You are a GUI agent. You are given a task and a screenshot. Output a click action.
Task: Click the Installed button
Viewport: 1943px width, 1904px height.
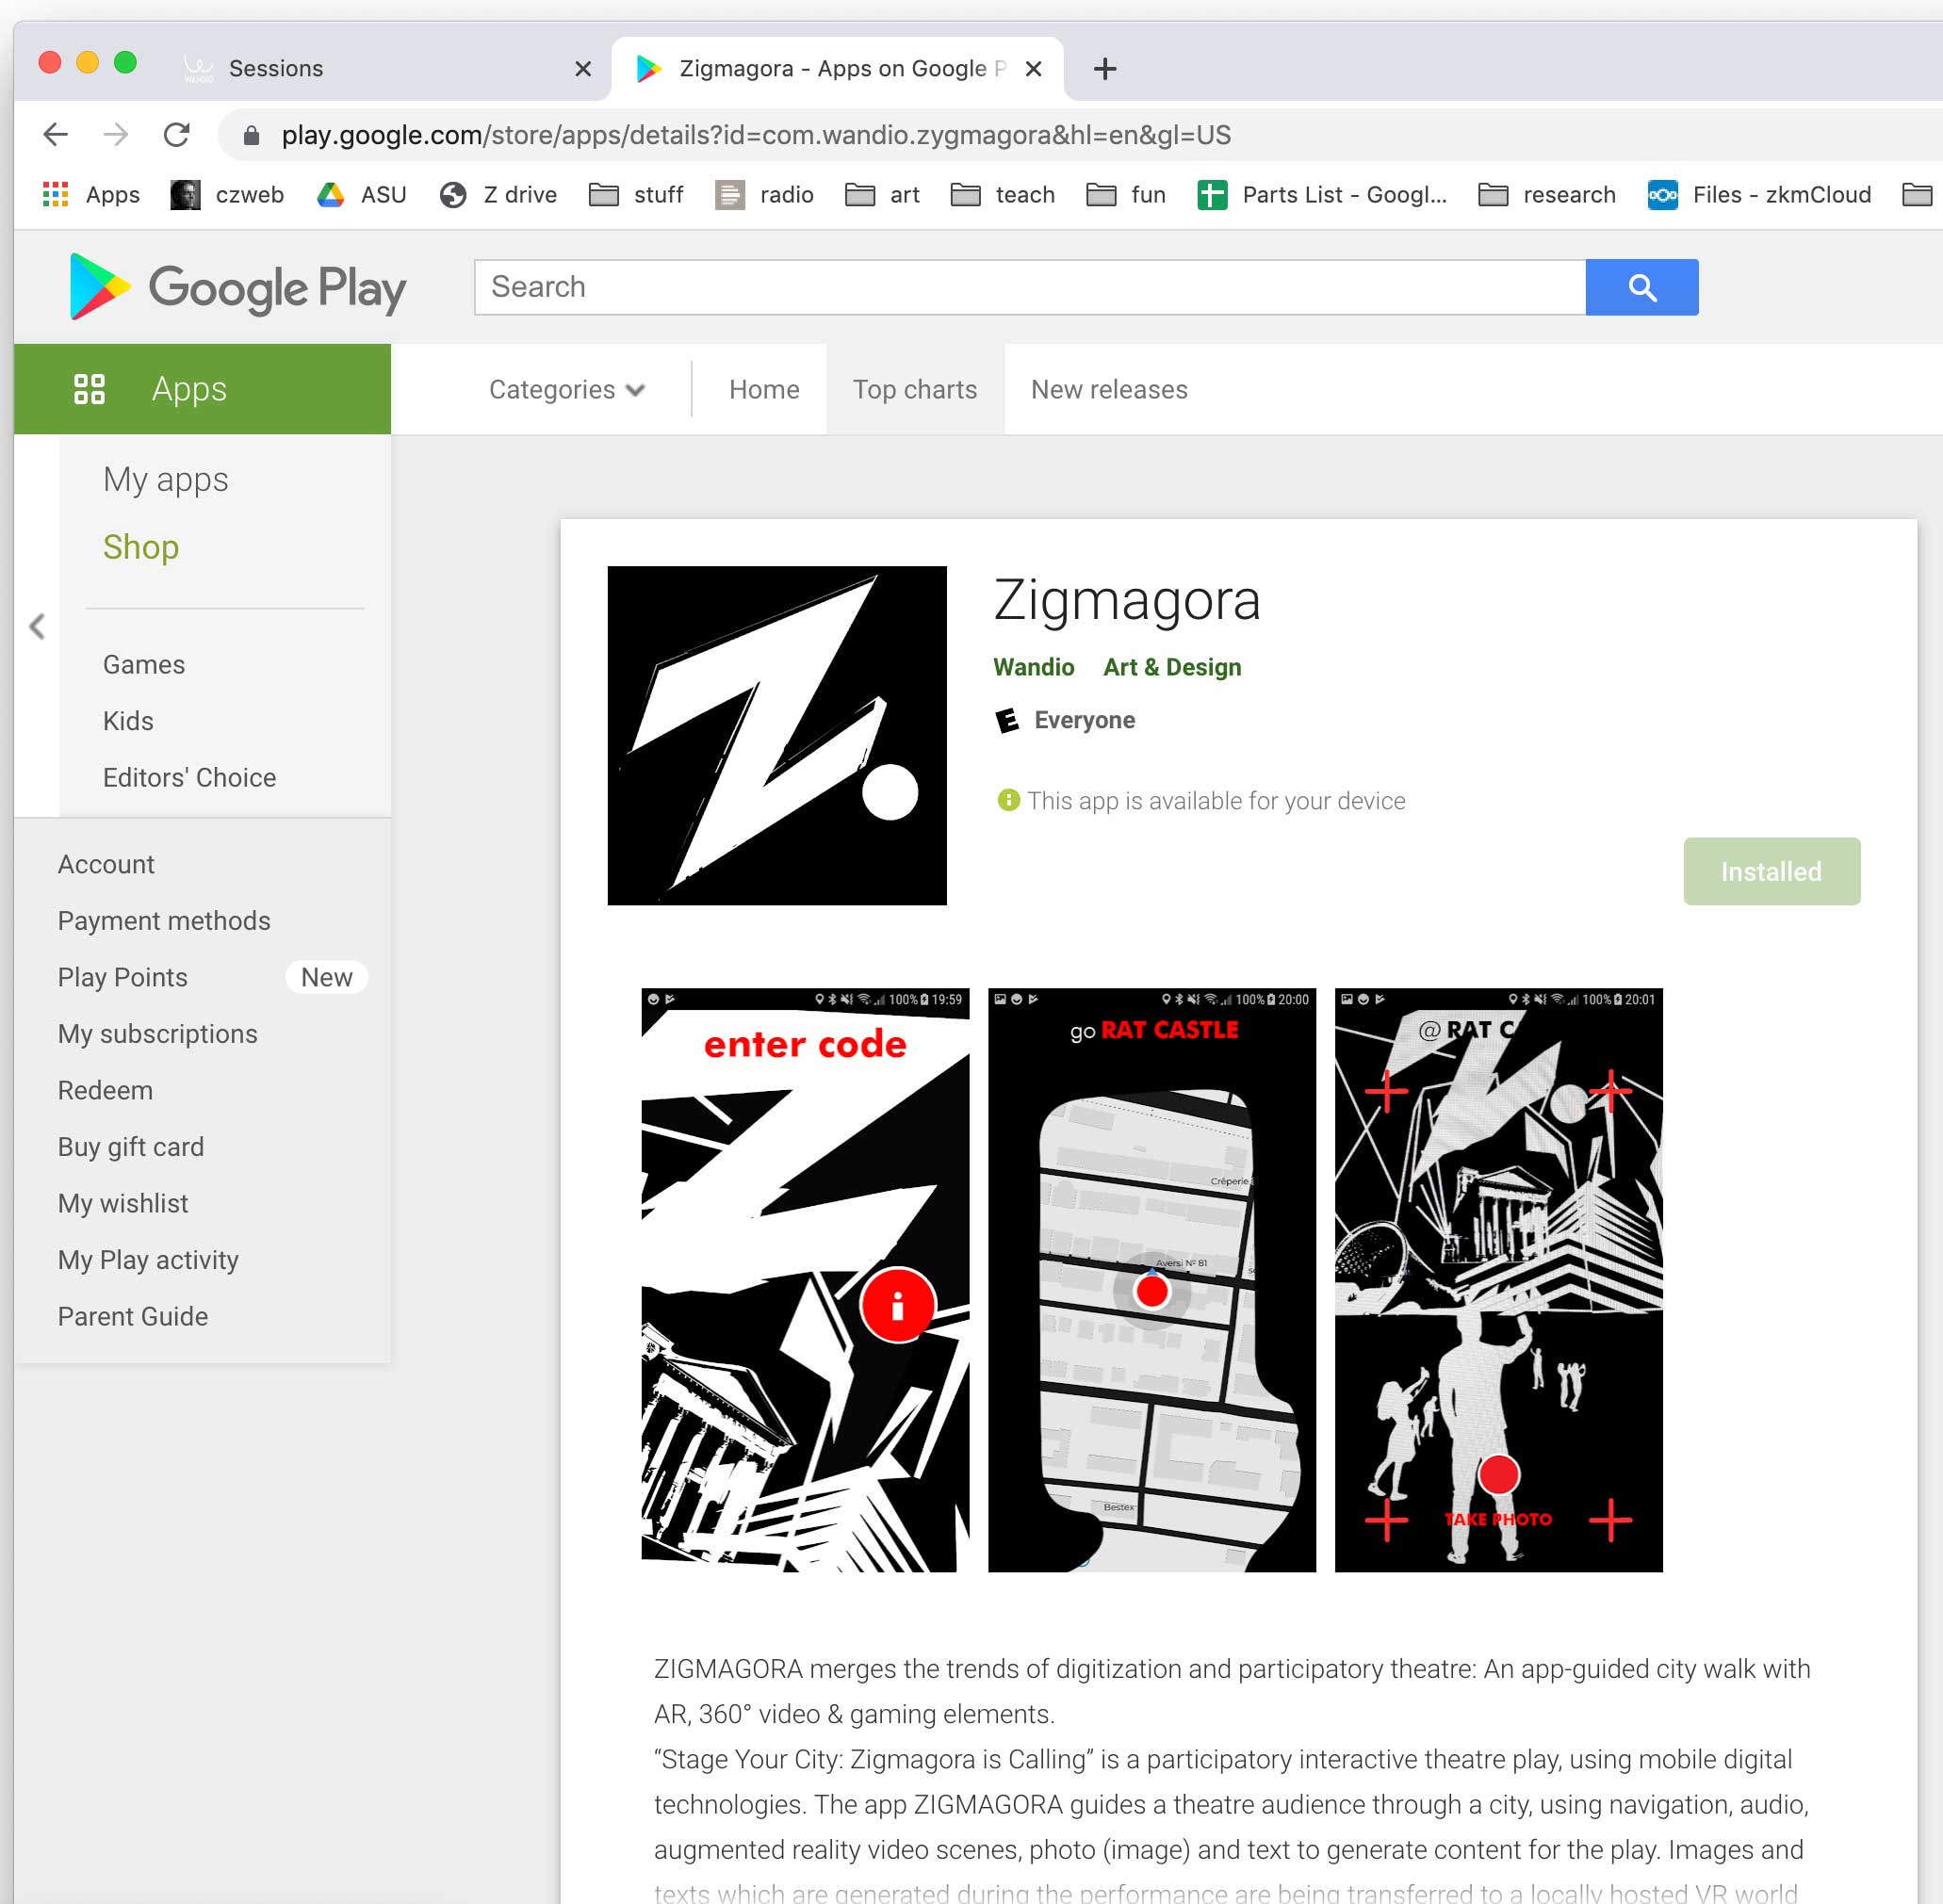tap(1770, 871)
